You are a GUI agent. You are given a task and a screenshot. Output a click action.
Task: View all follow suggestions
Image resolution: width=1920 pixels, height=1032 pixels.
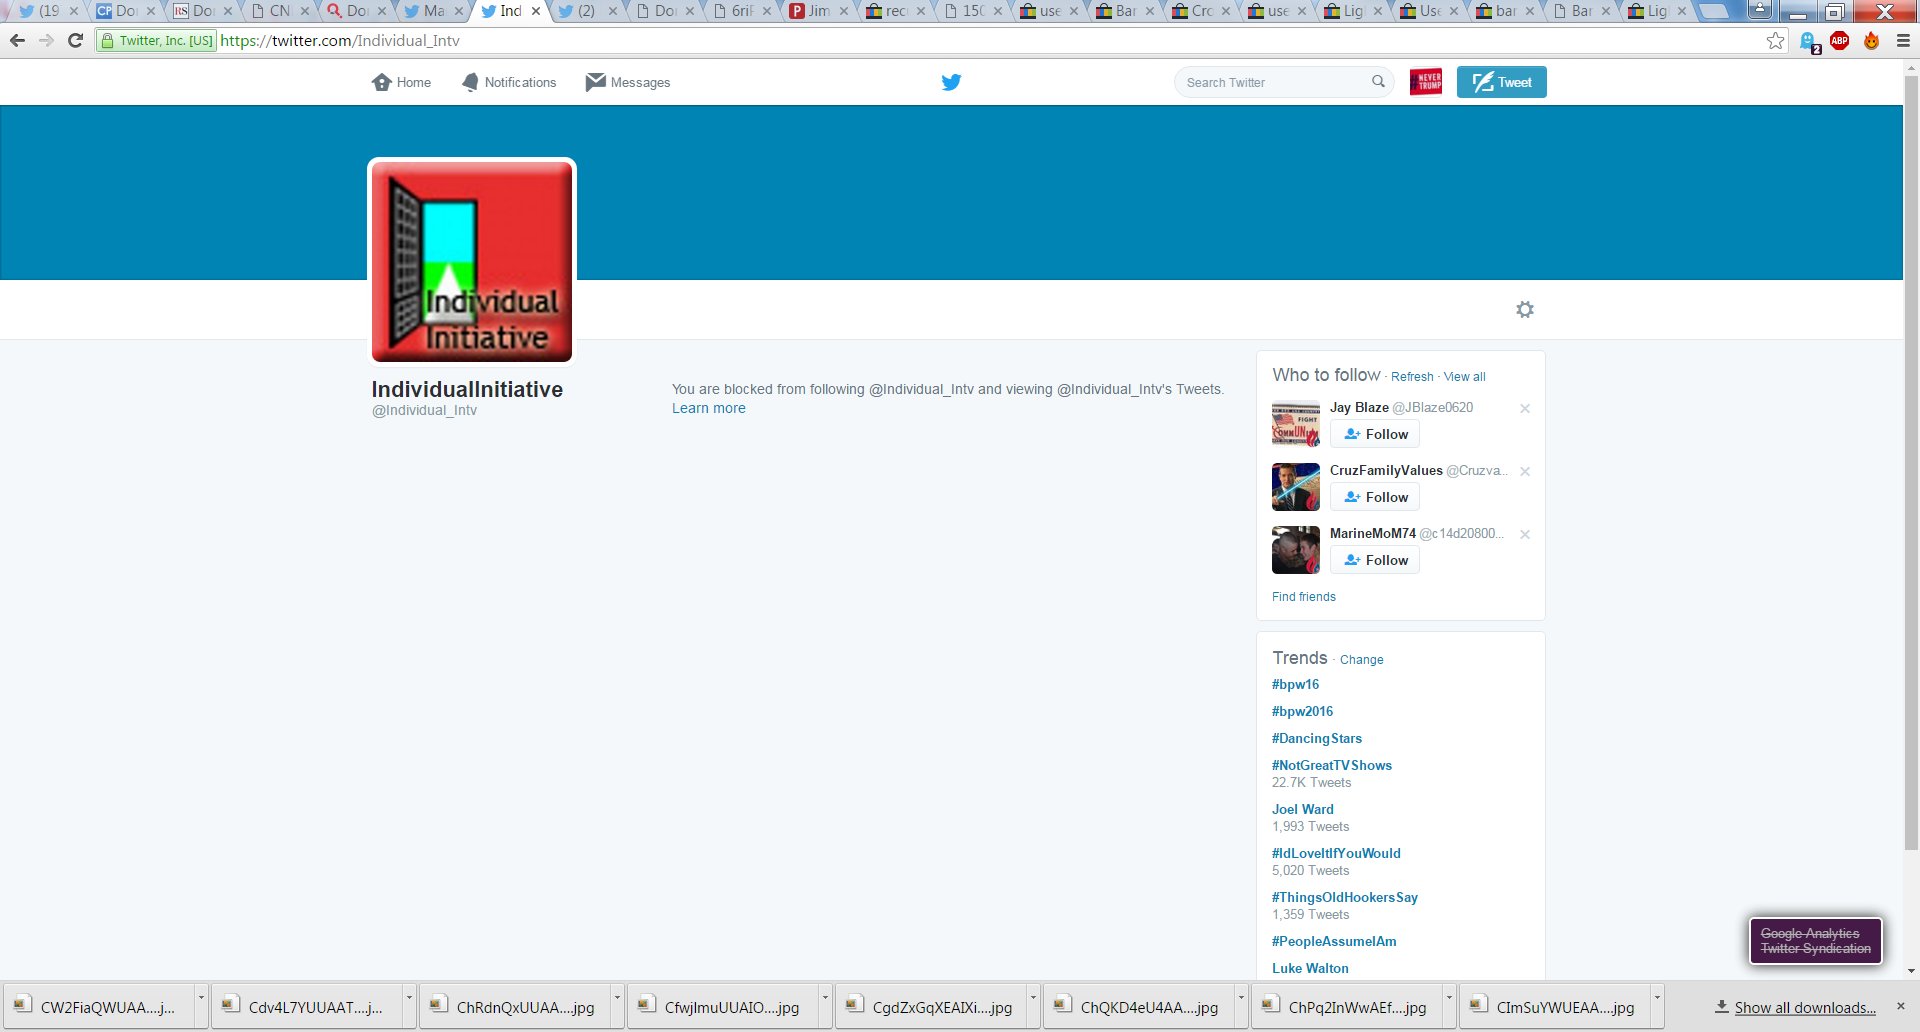click(x=1464, y=377)
